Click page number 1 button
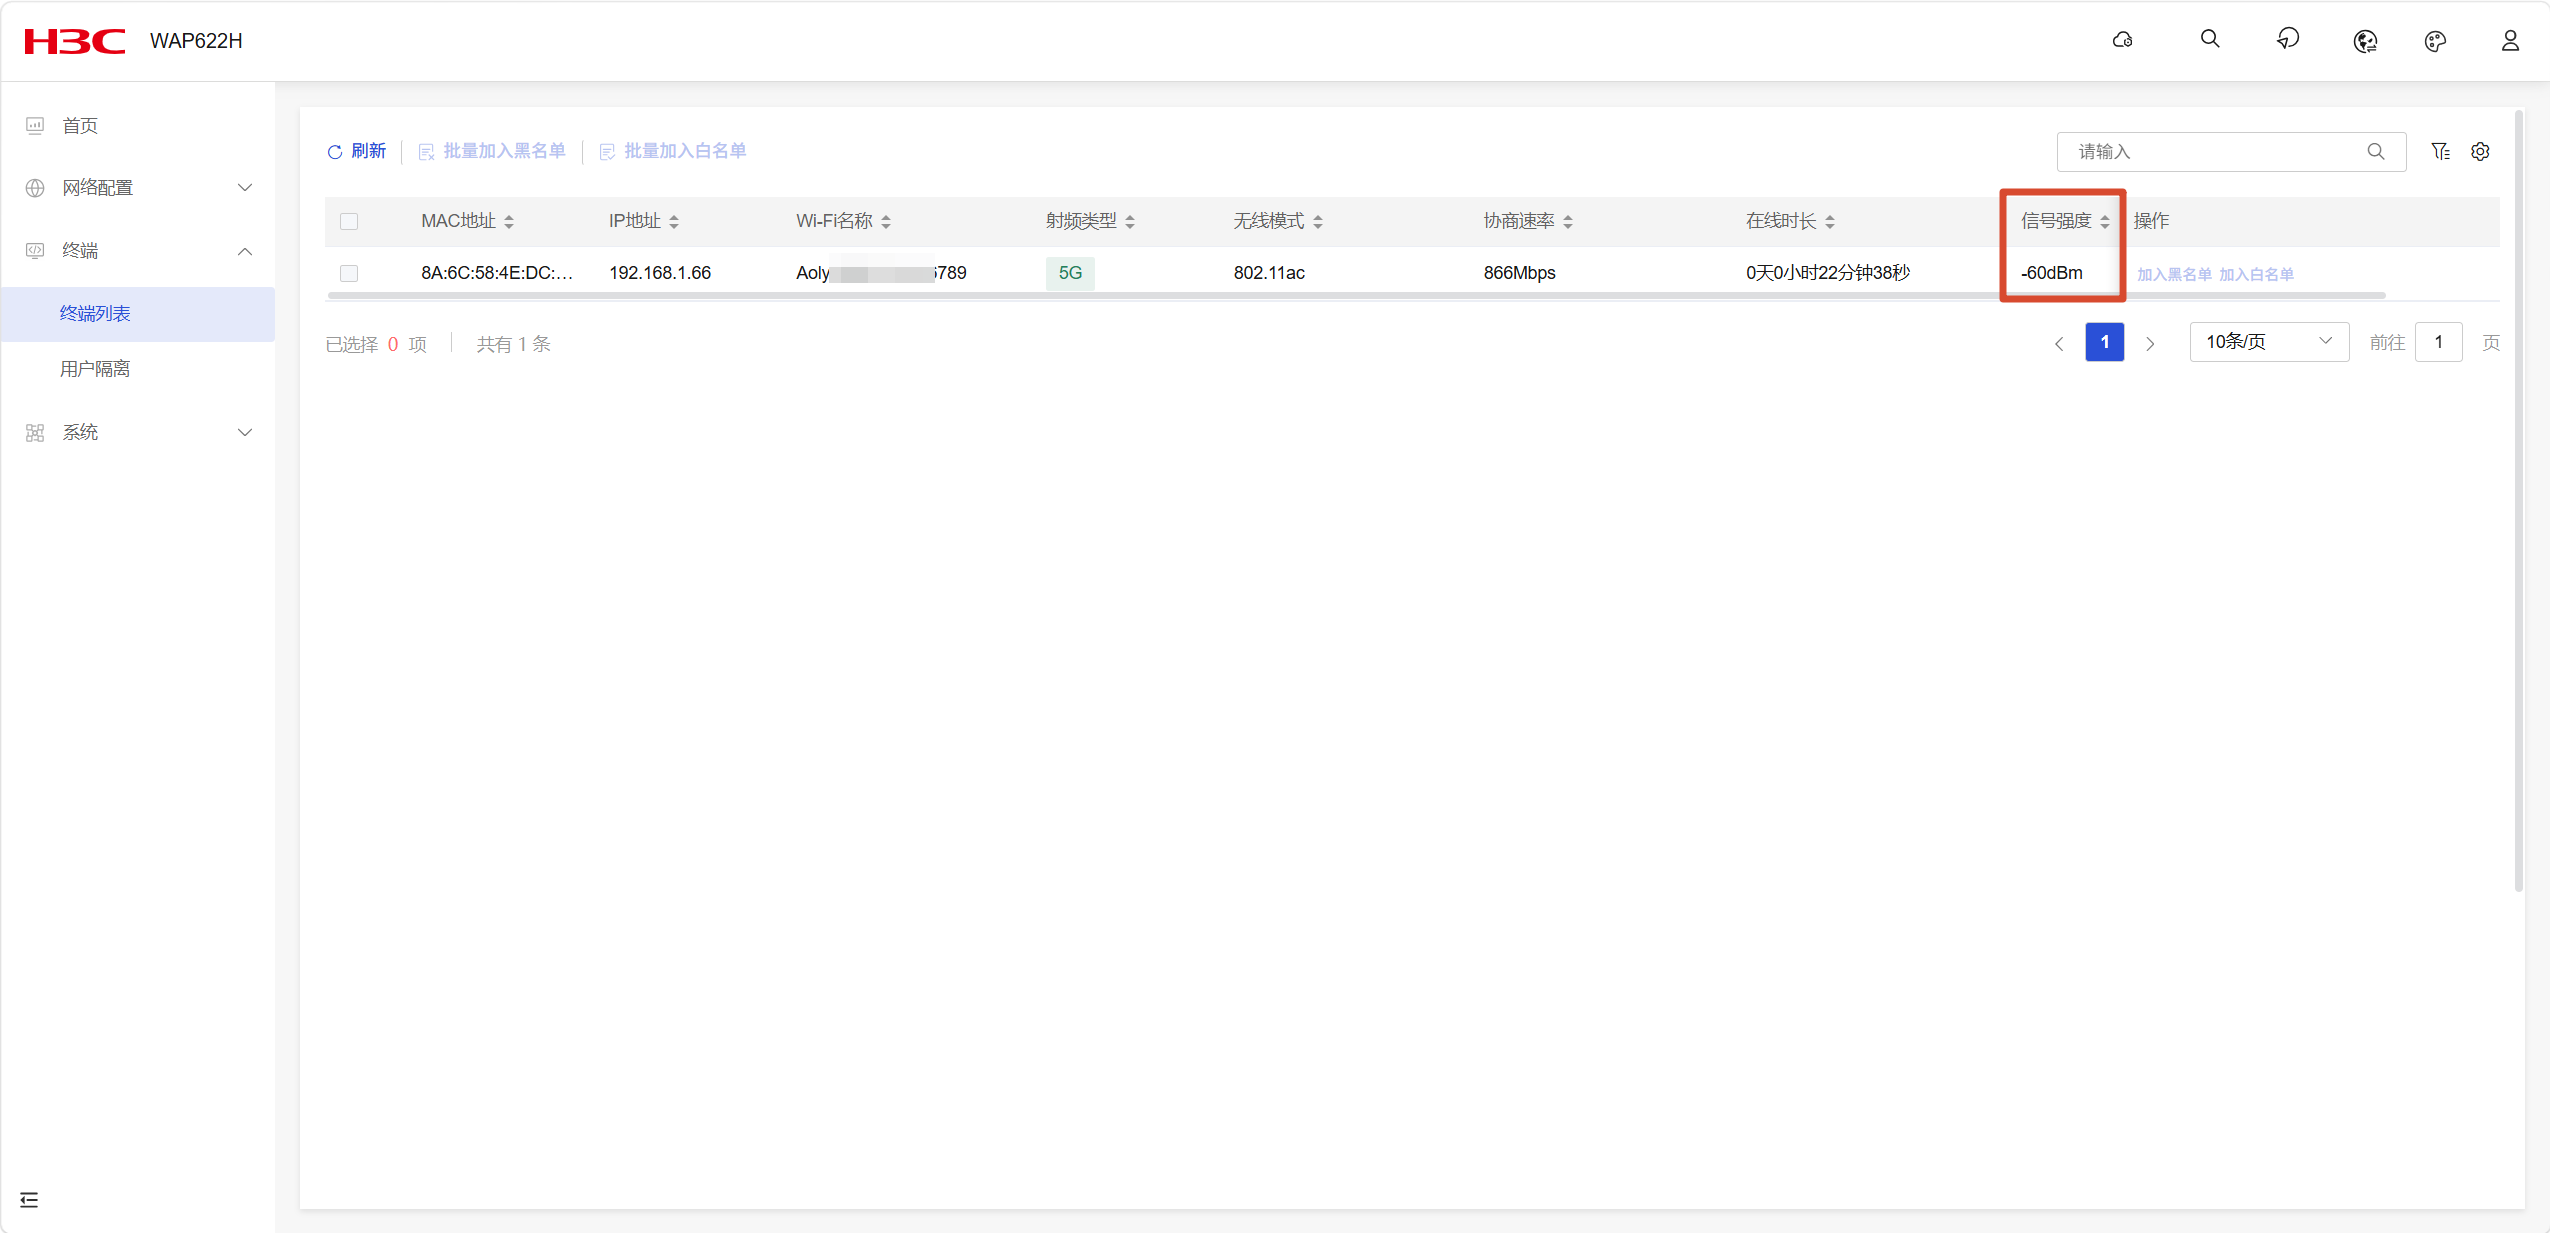This screenshot has width=2550, height=1233. (2105, 342)
